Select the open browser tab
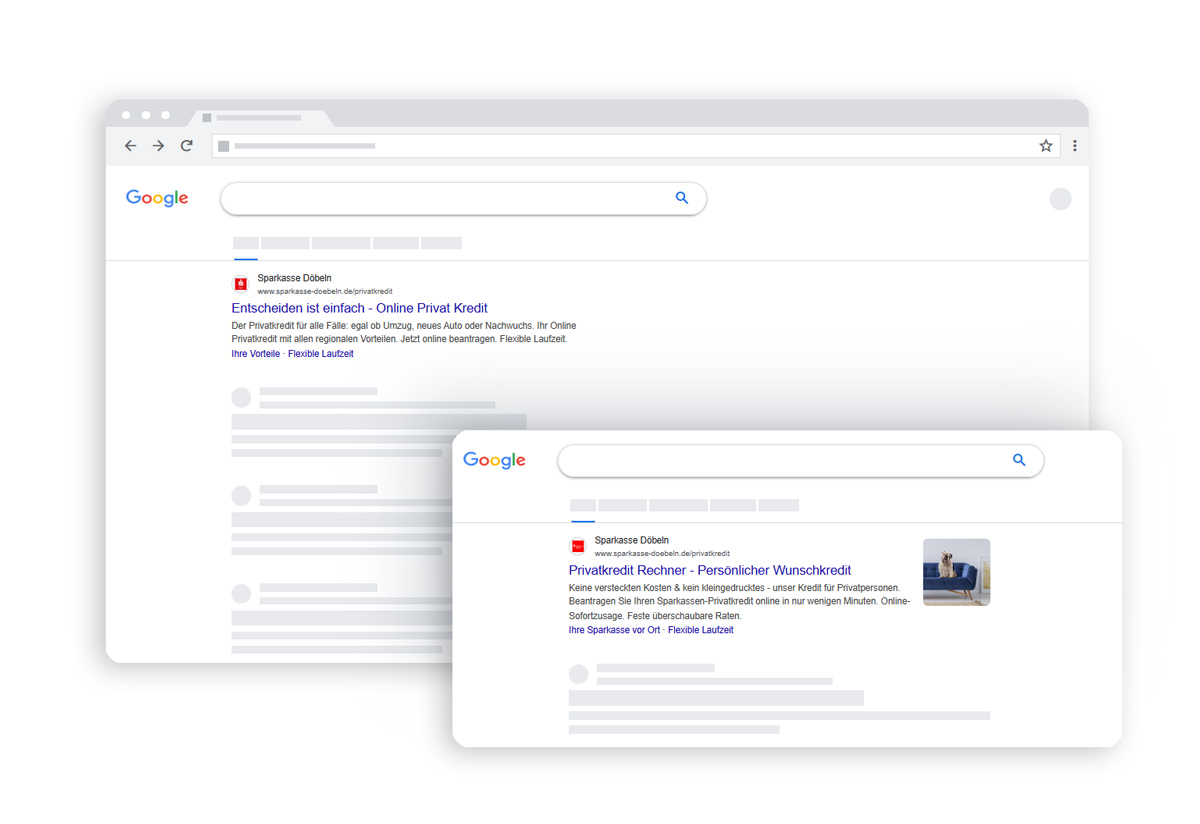The width and height of the screenshot is (1200, 824). 260,118
